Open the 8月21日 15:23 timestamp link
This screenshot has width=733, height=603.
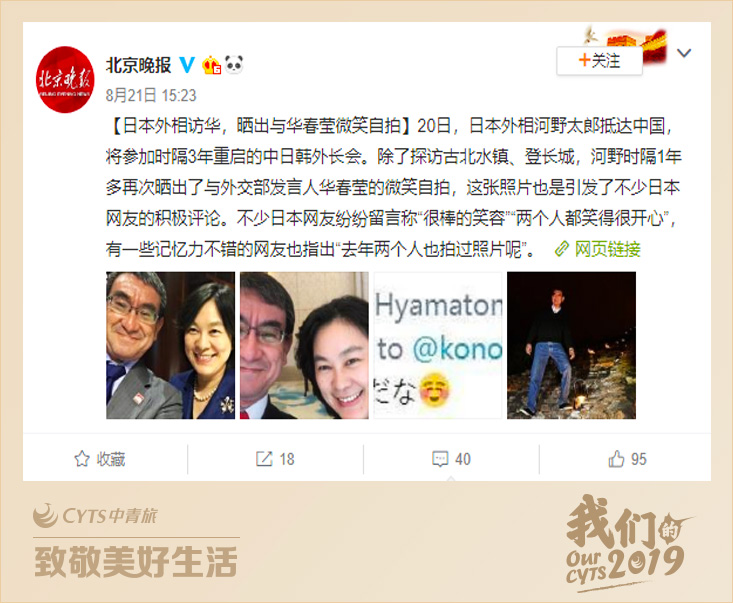[151, 95]
